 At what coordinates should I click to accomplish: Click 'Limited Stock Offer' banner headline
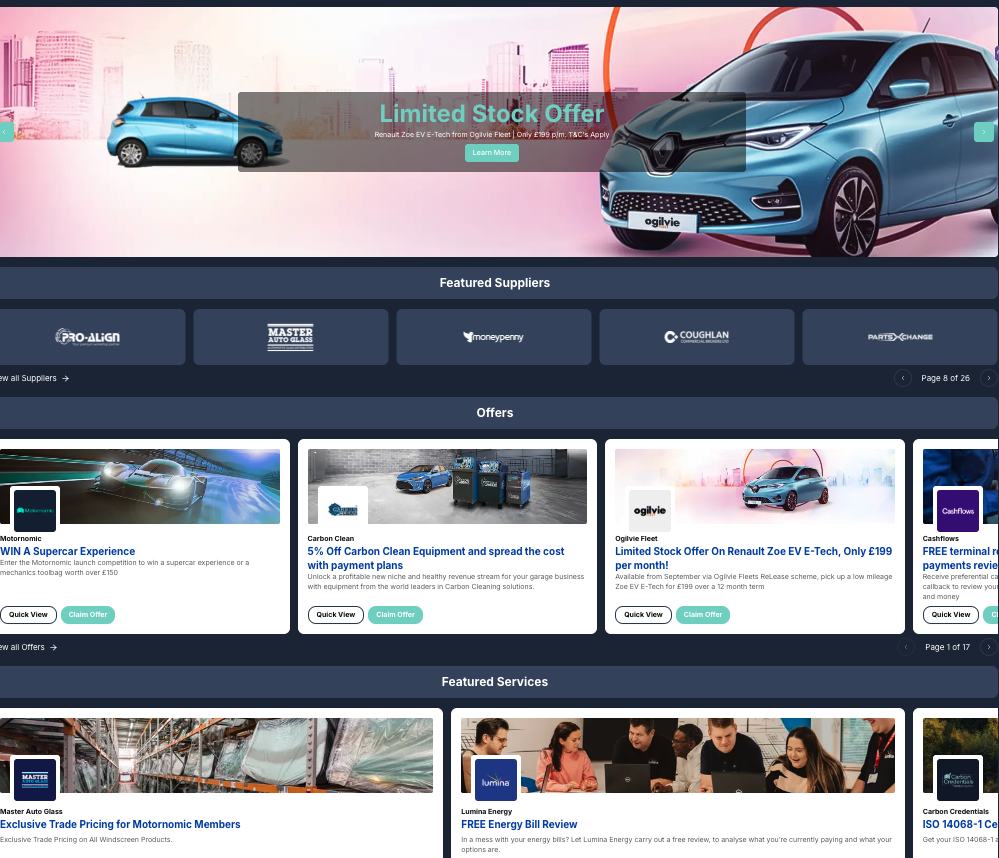[491, 113]
